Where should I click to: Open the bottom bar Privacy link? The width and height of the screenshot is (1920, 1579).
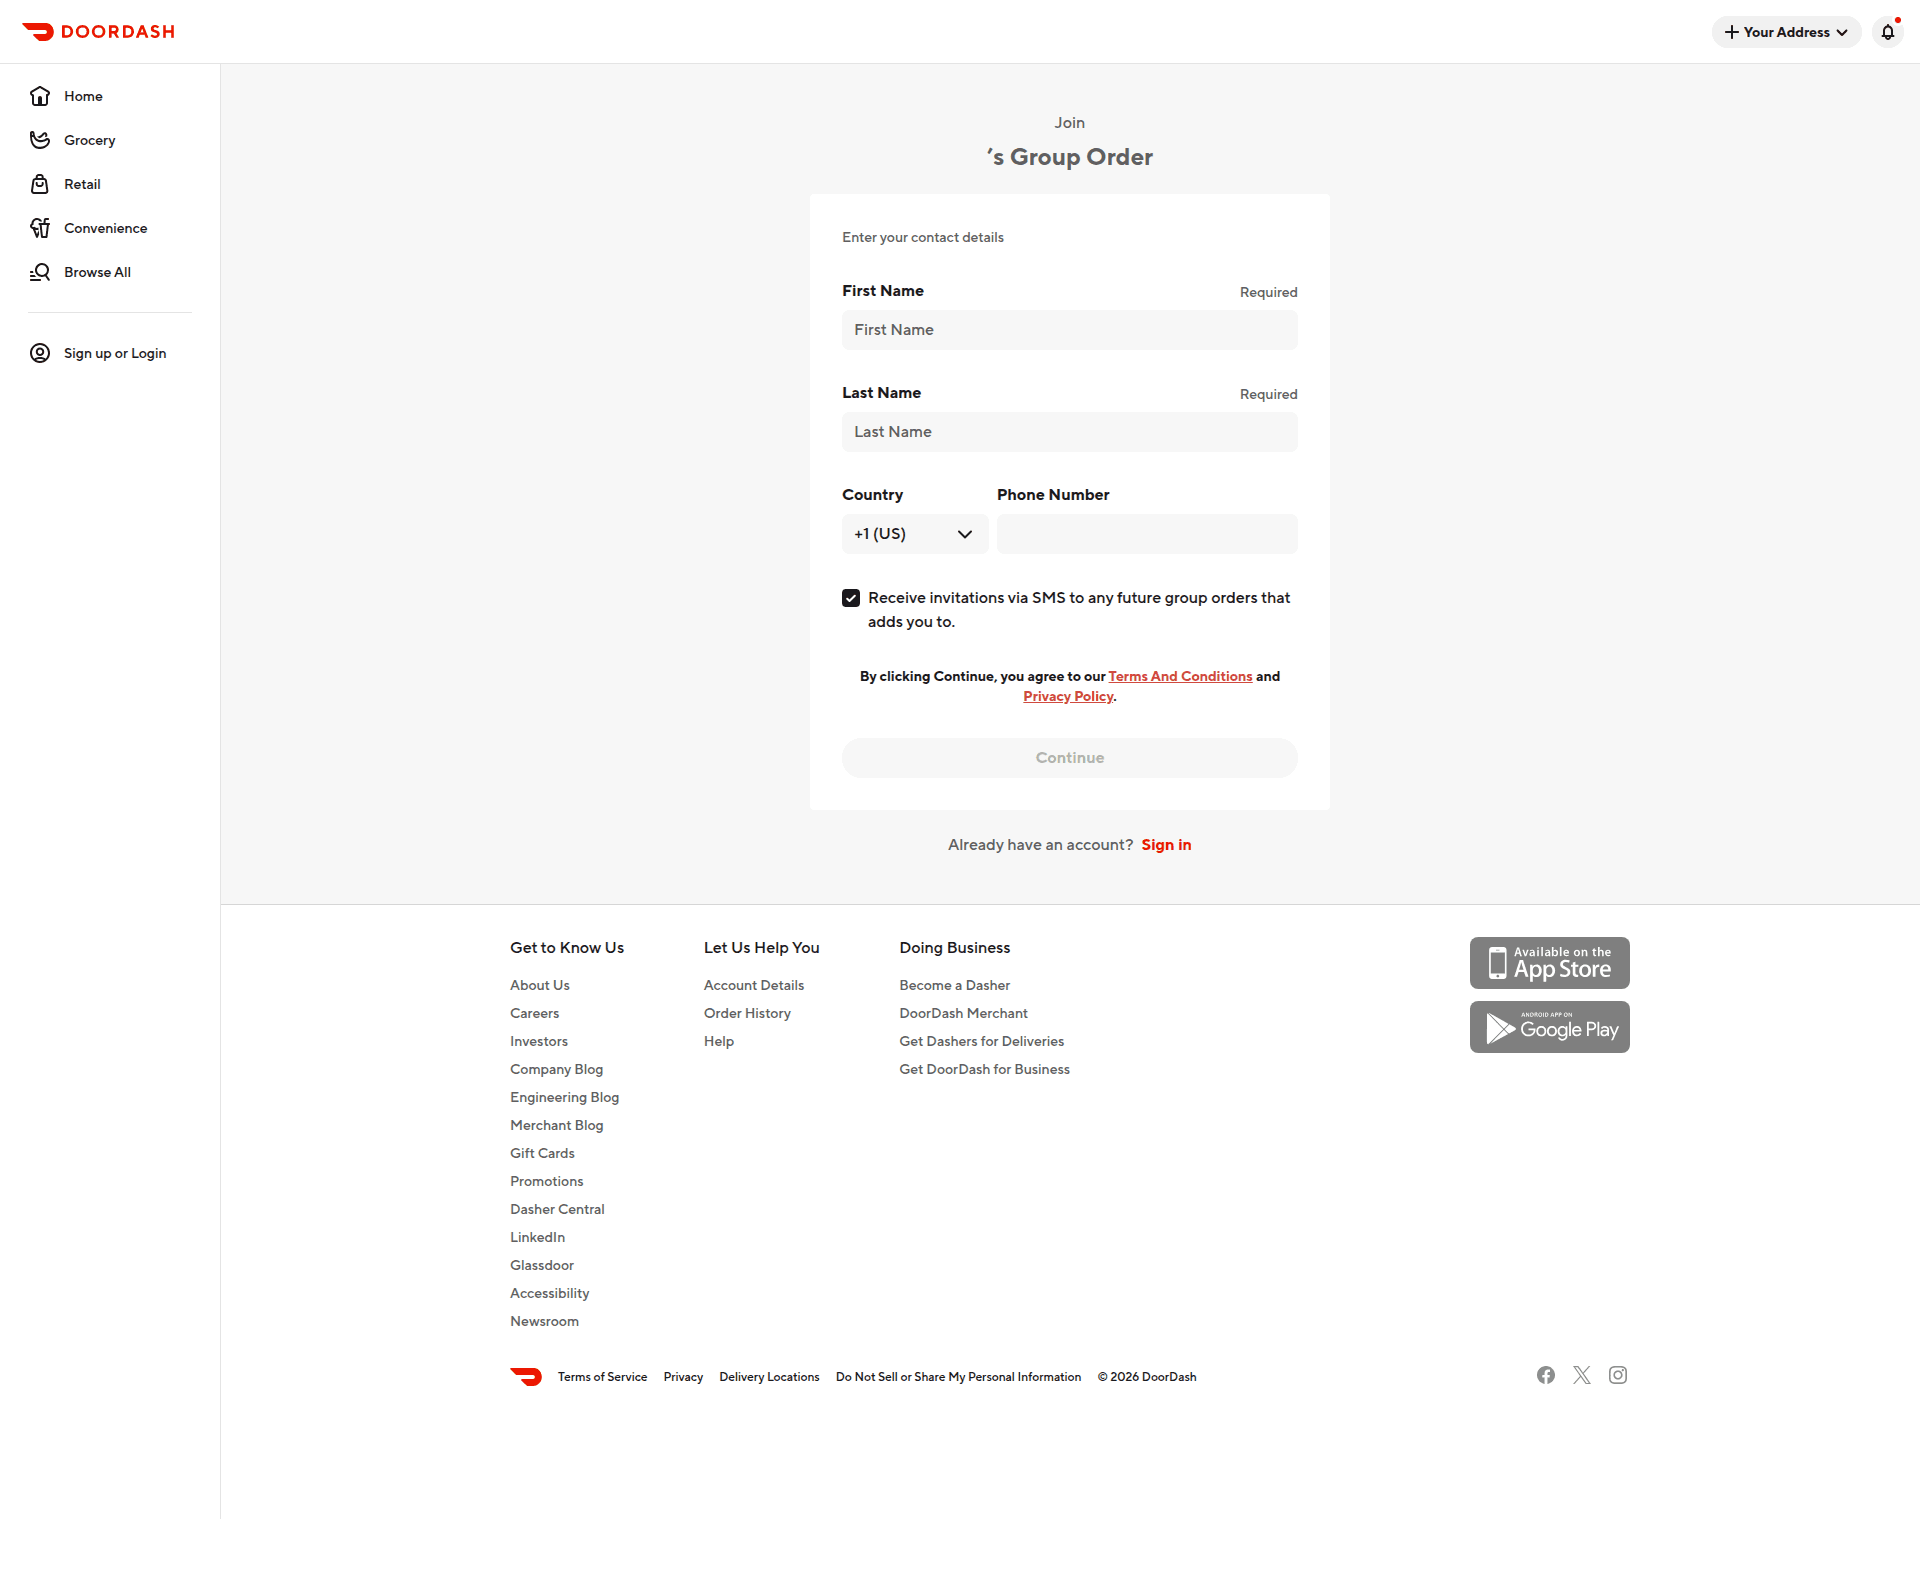point(684,1377)
